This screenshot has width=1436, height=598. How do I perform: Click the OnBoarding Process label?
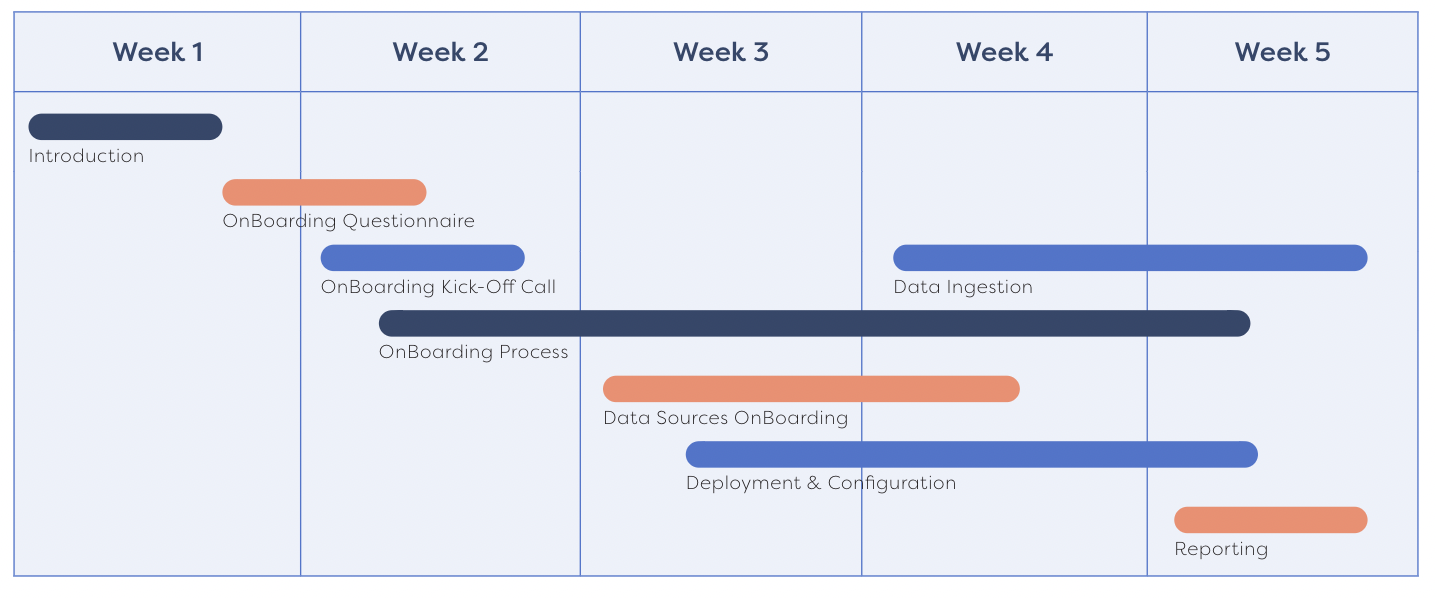(x=473, y=352)
